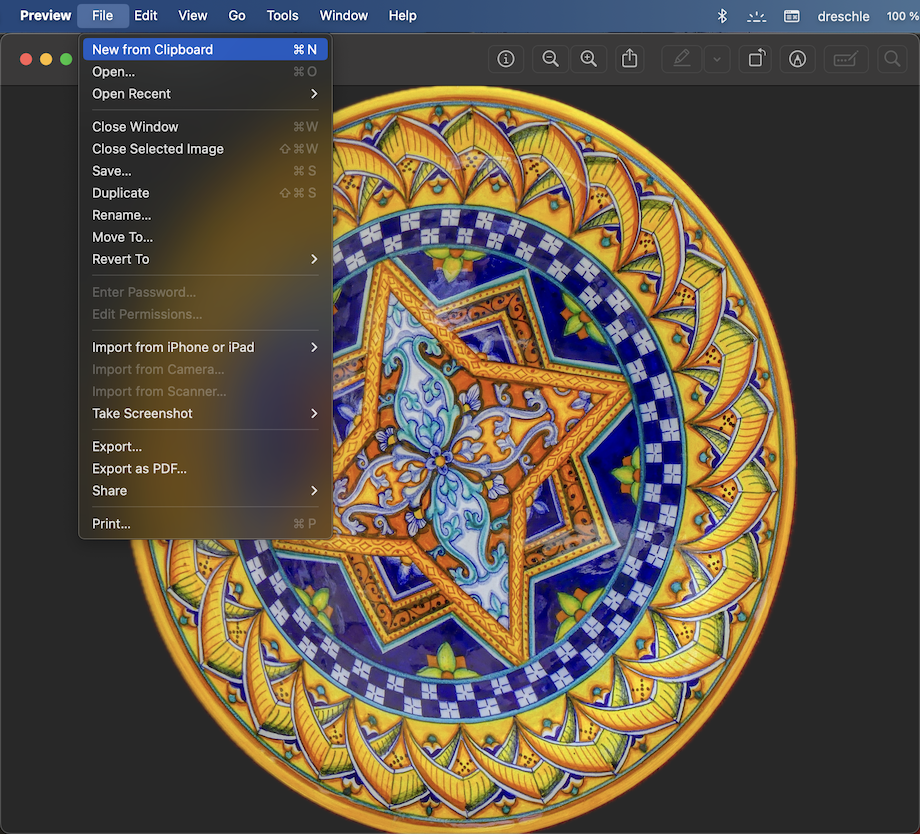Click the Bluetooth icon in menu bar
The image size is (920, 834).
723,16
